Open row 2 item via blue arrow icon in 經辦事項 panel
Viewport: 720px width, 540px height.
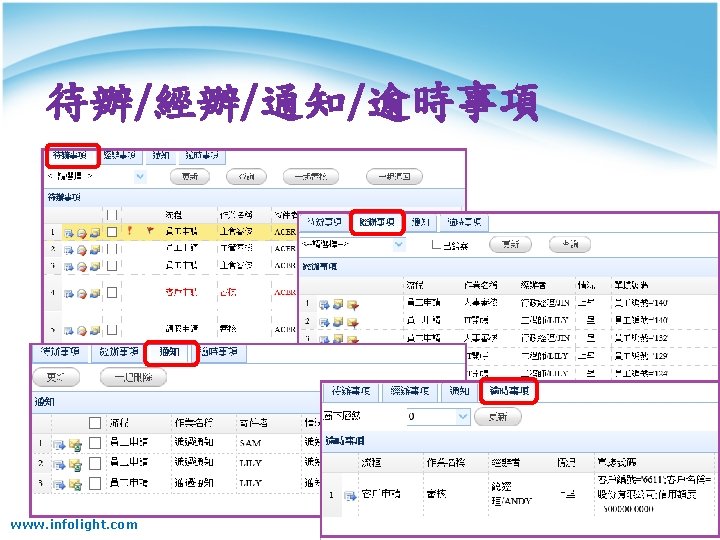324,322
